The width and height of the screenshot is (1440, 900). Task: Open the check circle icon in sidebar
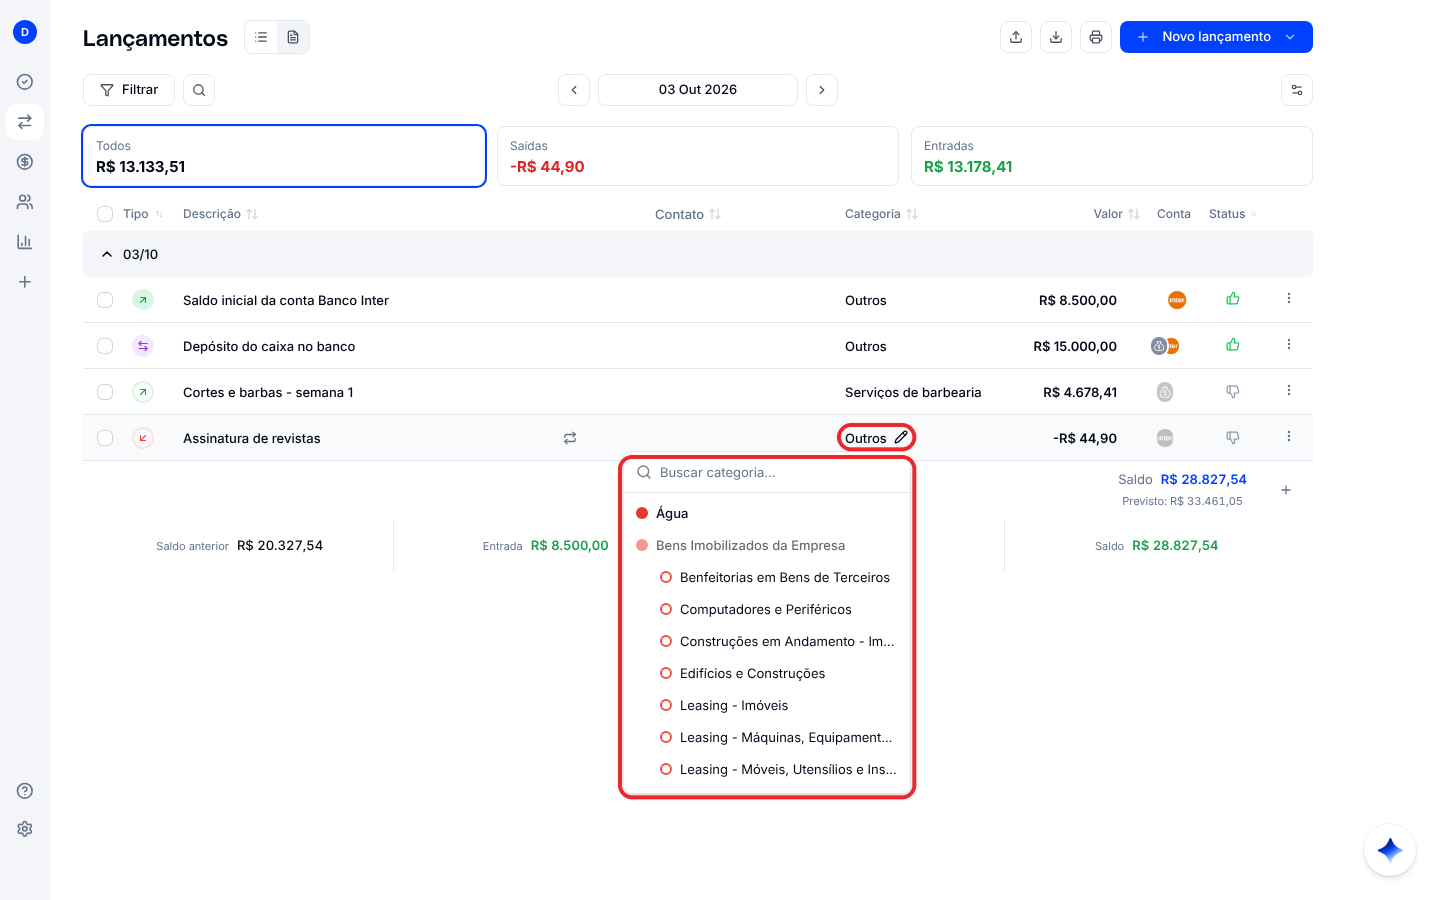(25, 82)
